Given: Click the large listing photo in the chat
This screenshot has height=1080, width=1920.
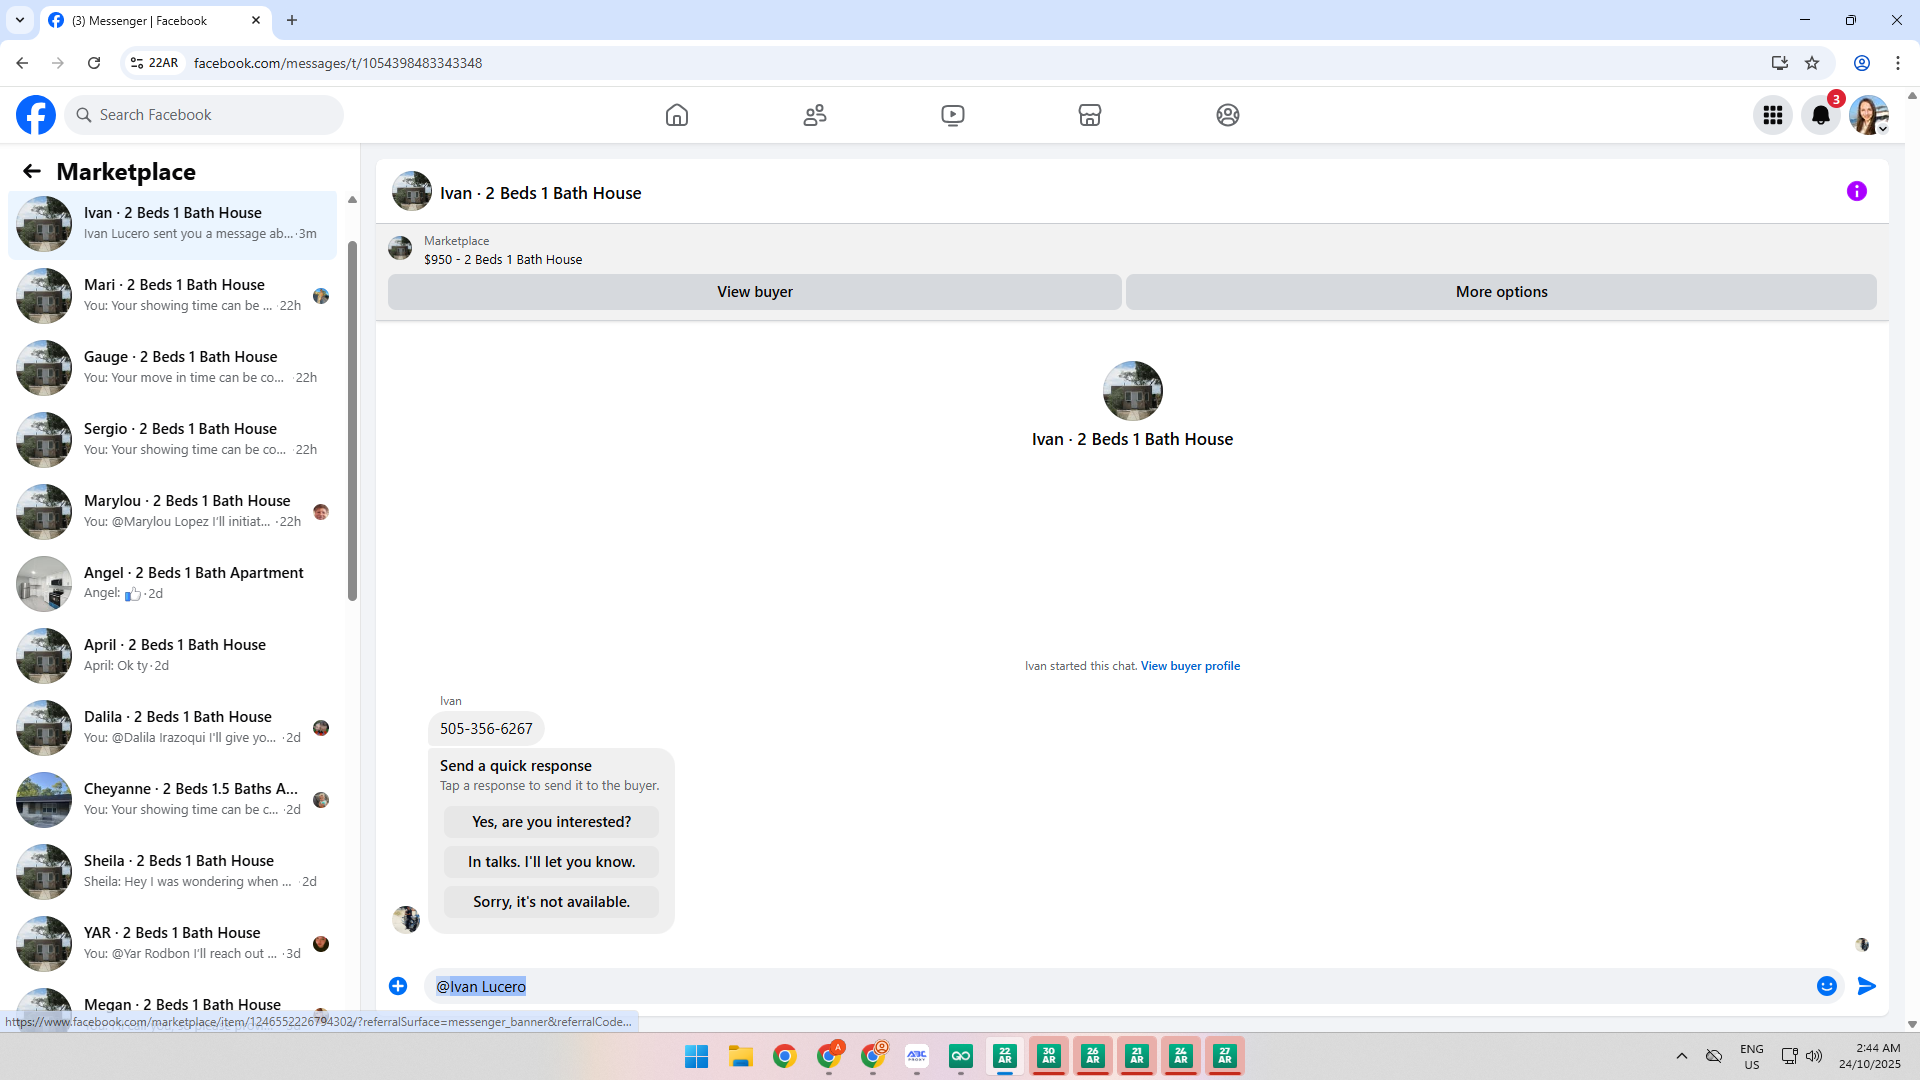Looking at the screenshot, I should 1132,391.
